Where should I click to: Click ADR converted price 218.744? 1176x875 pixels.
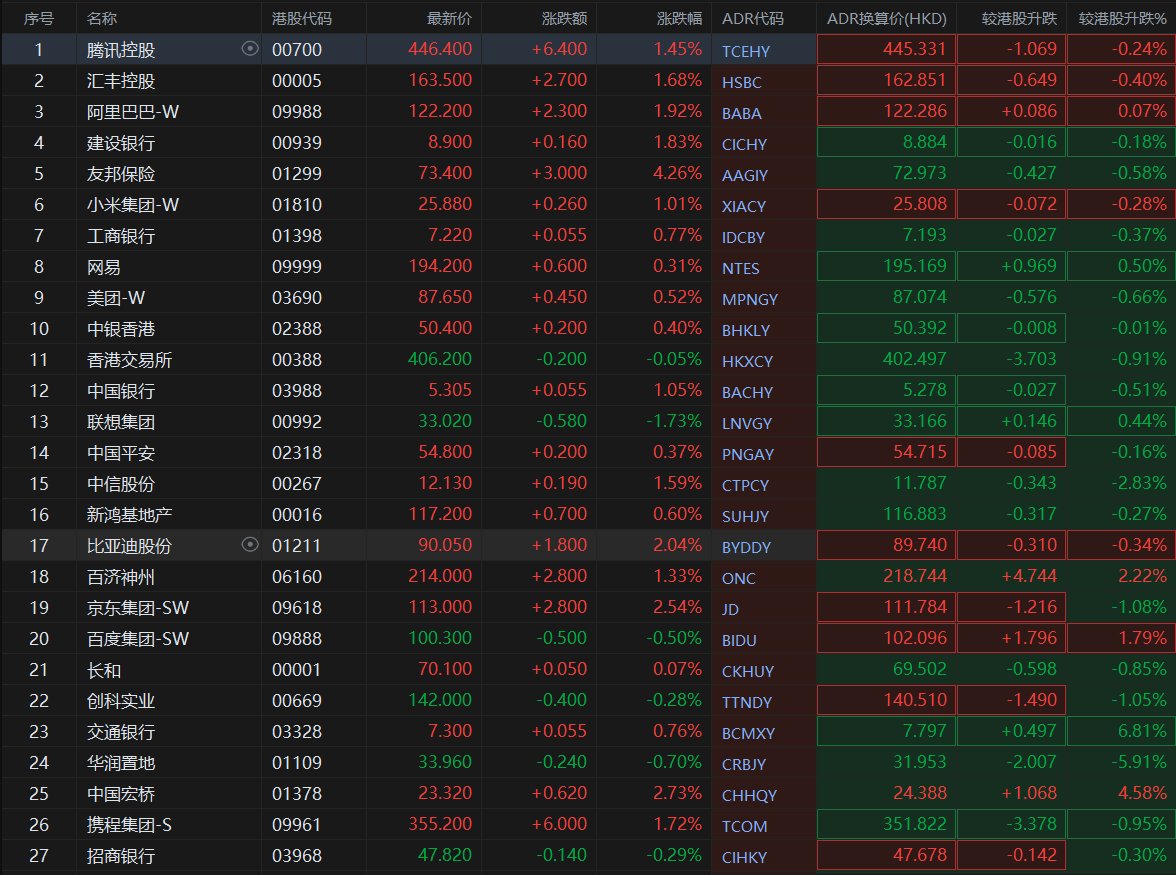(x=914, y=576)
